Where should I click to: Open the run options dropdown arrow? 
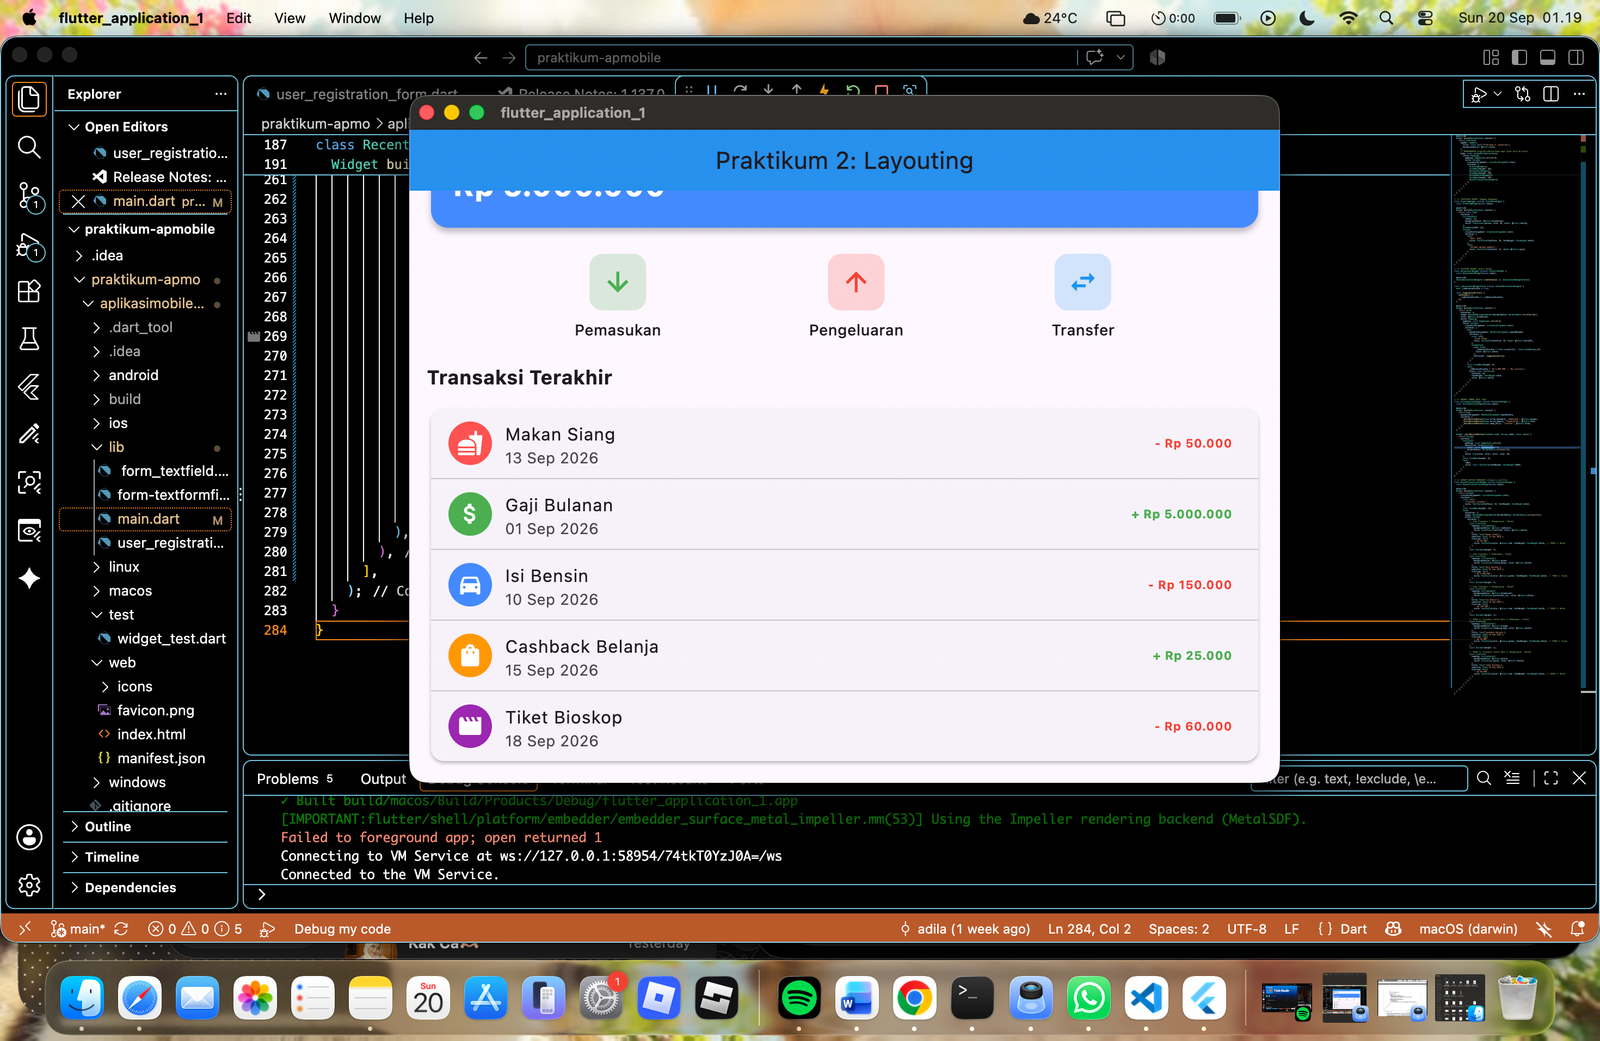[x=1497, y=94]
